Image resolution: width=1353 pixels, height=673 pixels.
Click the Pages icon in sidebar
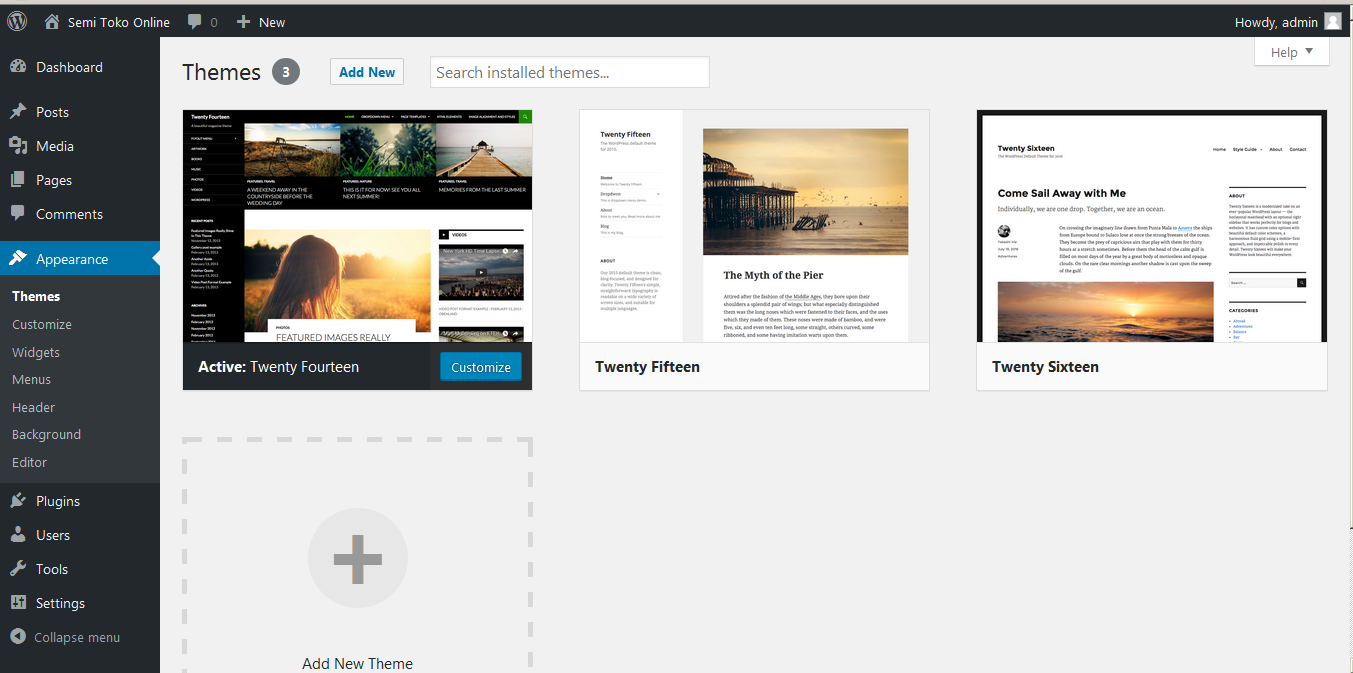coord(18,180)
